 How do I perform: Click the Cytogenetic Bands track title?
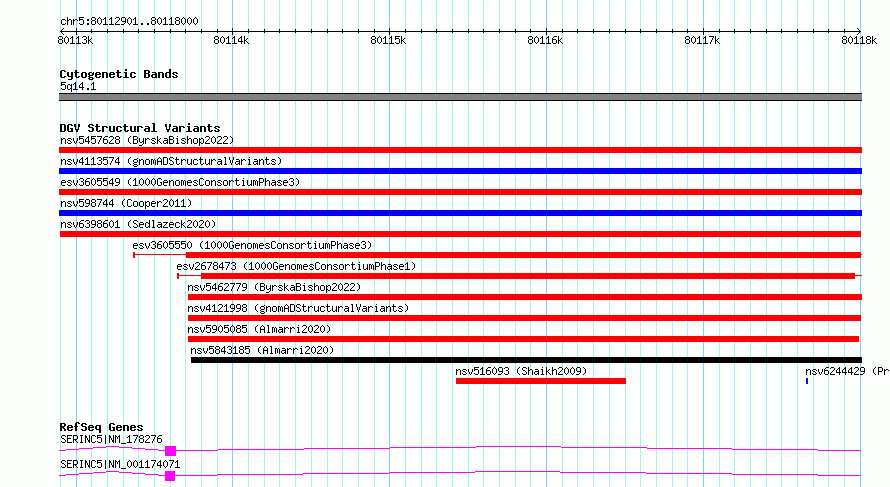tap(119, 74)
